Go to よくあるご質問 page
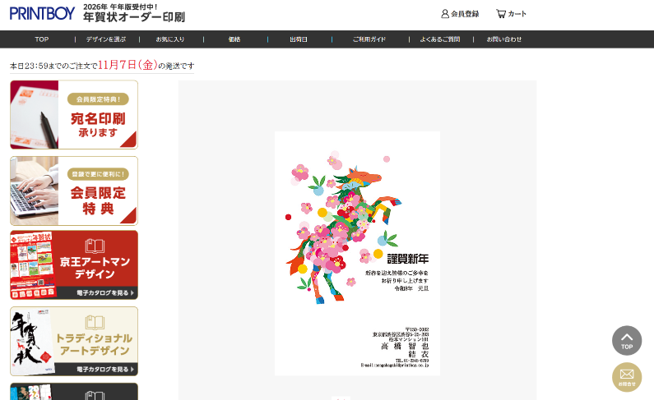654x400 pixels. click(440, 39)
